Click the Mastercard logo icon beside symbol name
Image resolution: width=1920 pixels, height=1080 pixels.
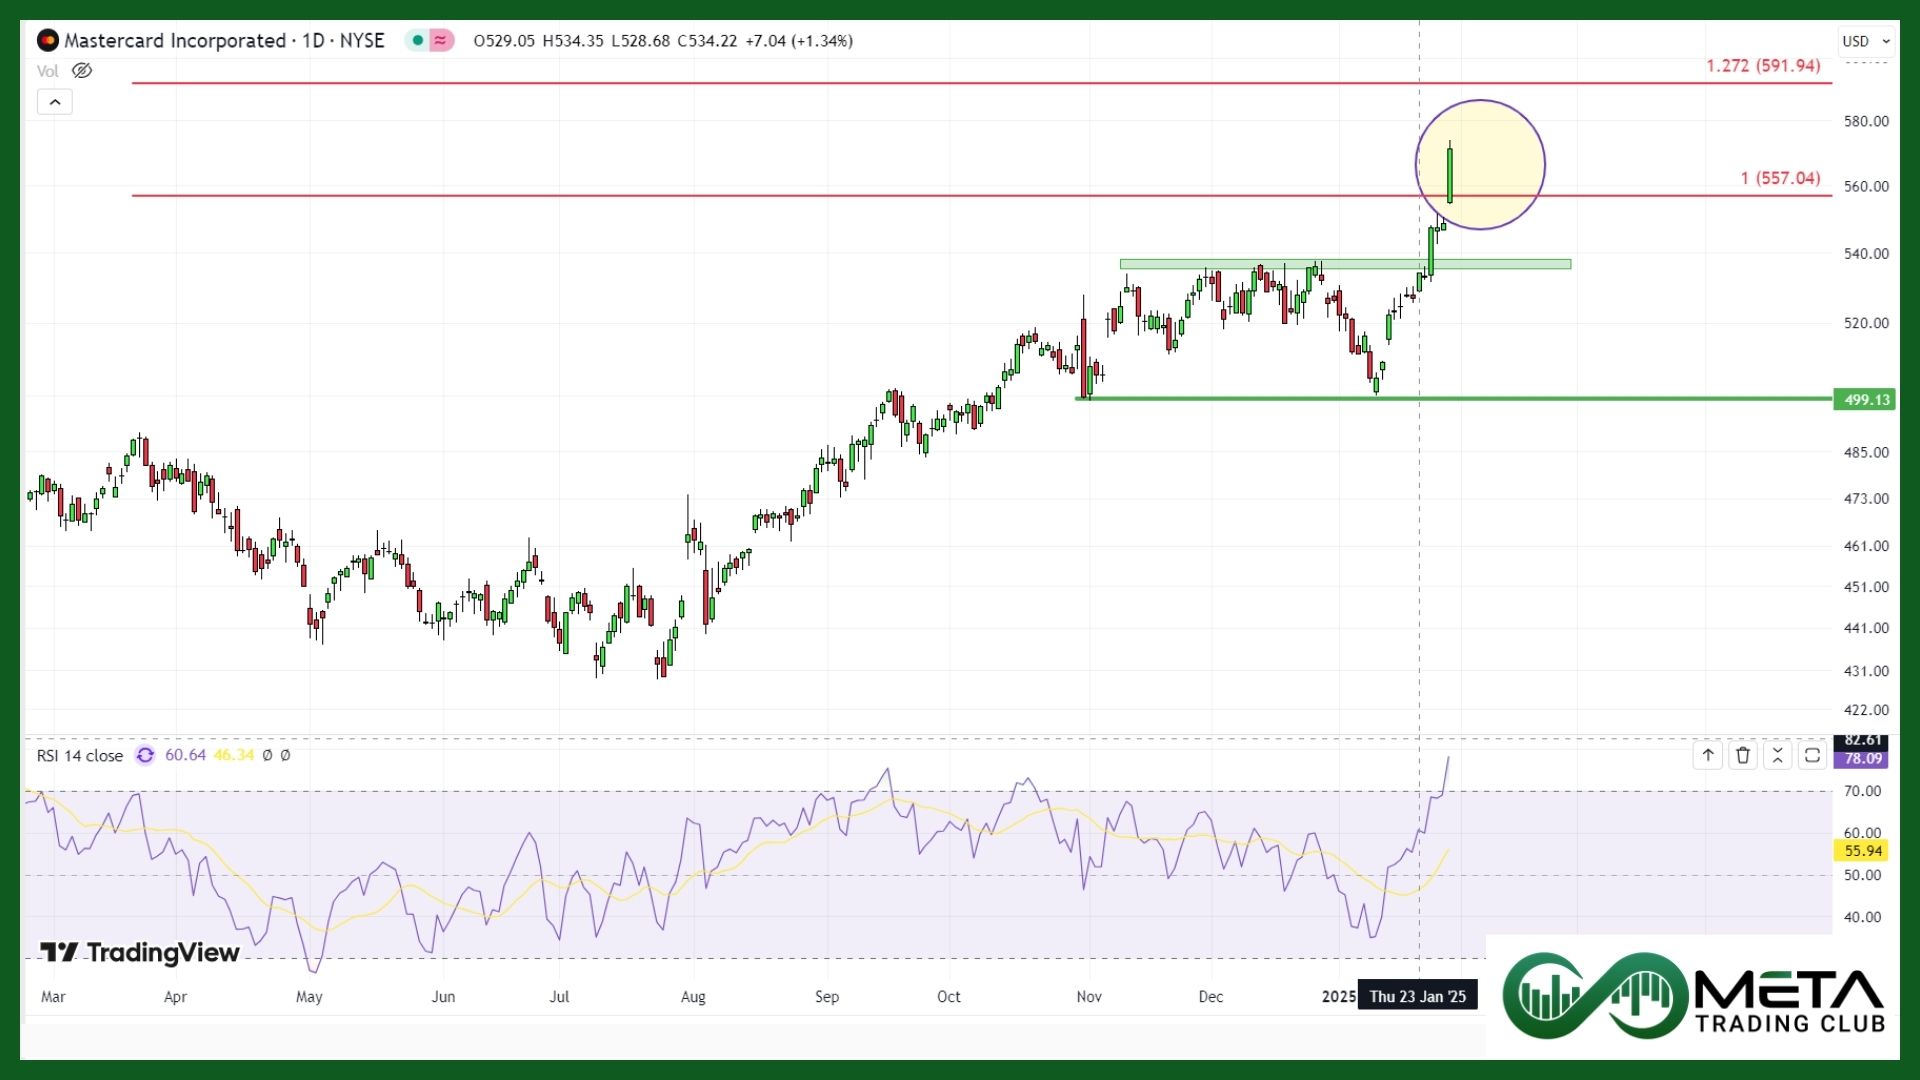coord(47,41)
